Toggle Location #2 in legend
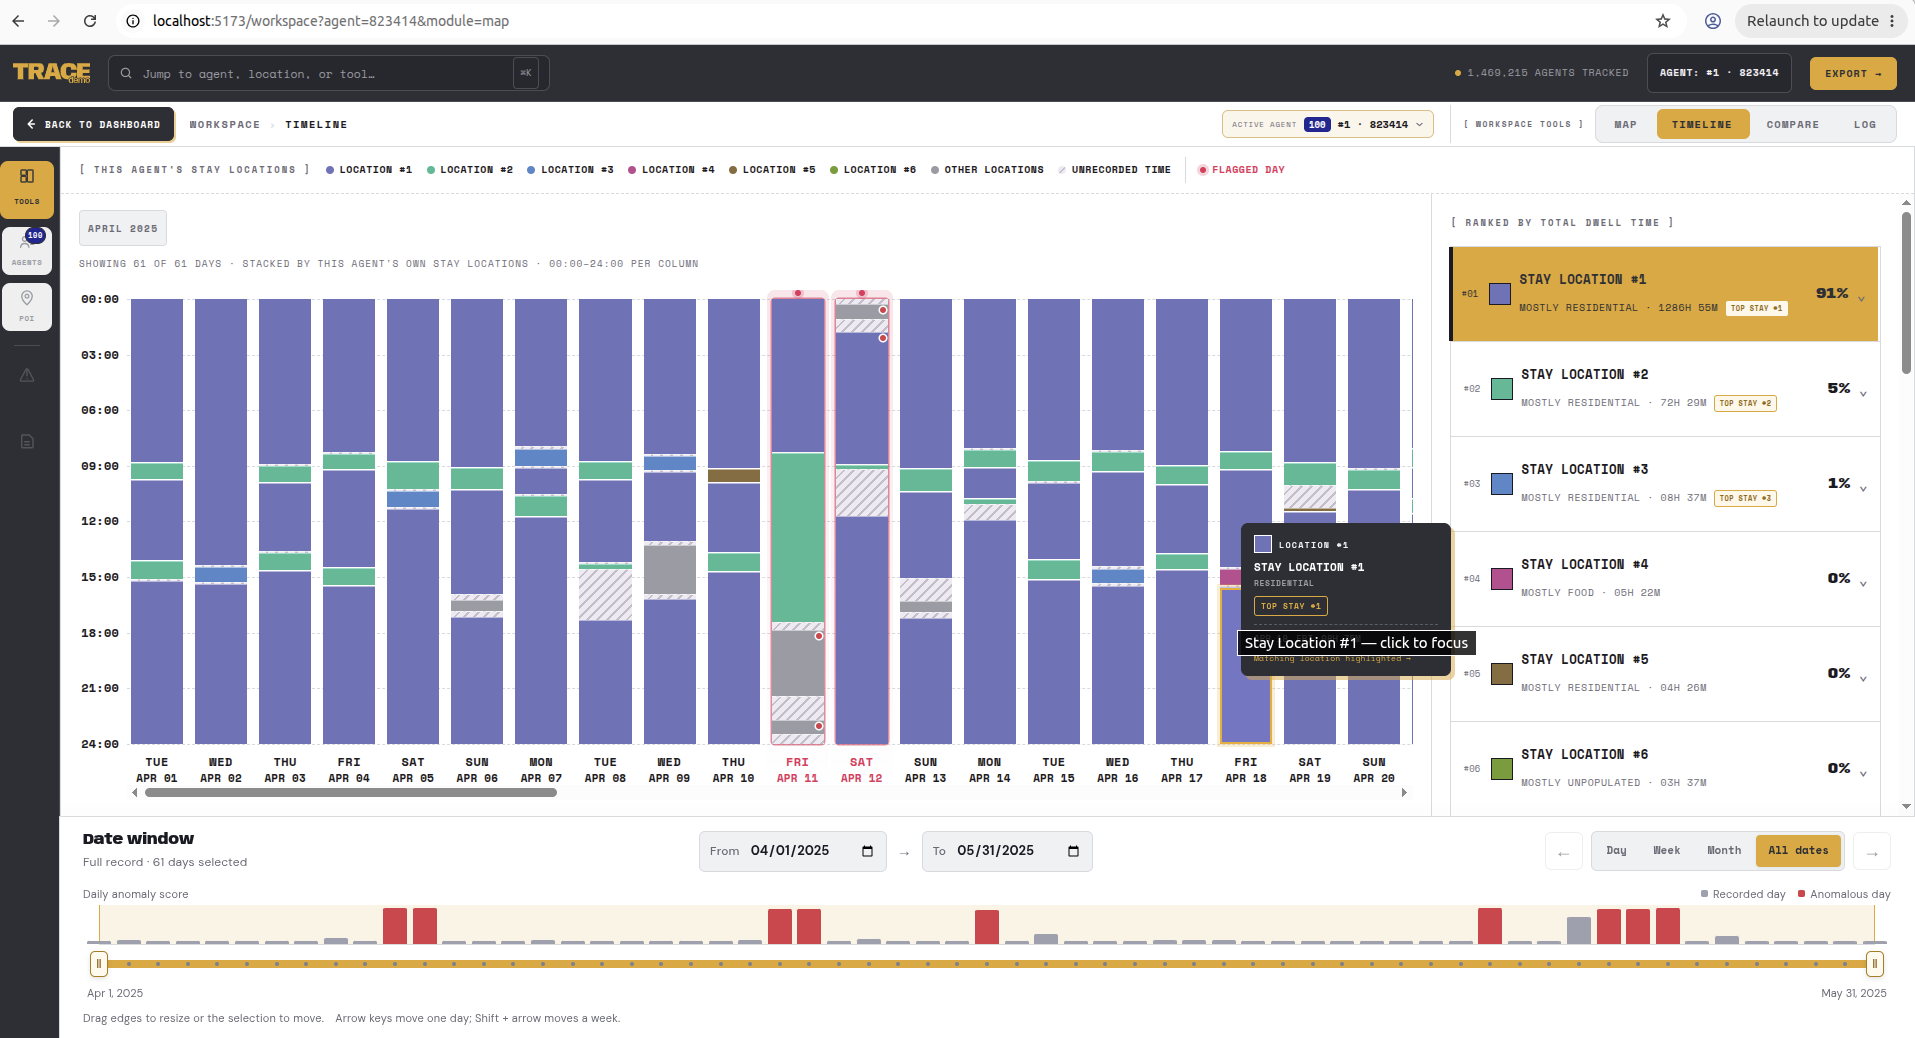This screenshot has height=1038, width=1915. point(470,170)
